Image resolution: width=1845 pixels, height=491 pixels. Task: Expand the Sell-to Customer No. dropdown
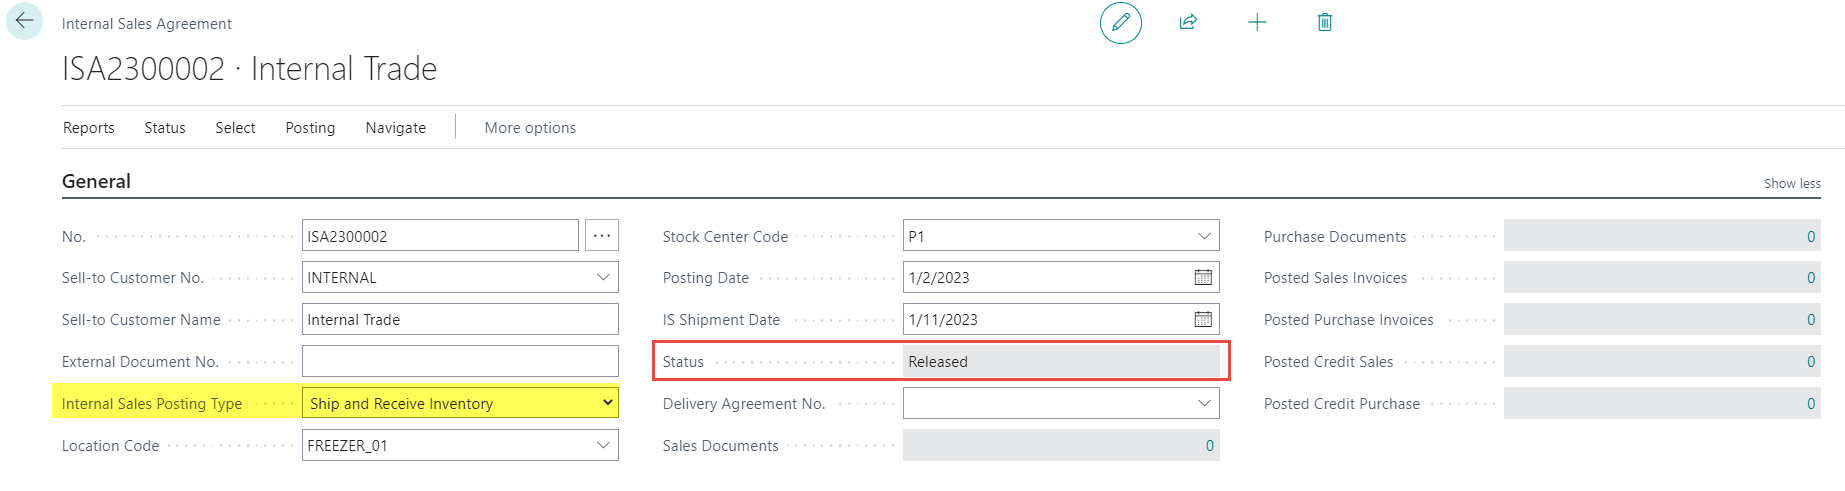[603, 277]
